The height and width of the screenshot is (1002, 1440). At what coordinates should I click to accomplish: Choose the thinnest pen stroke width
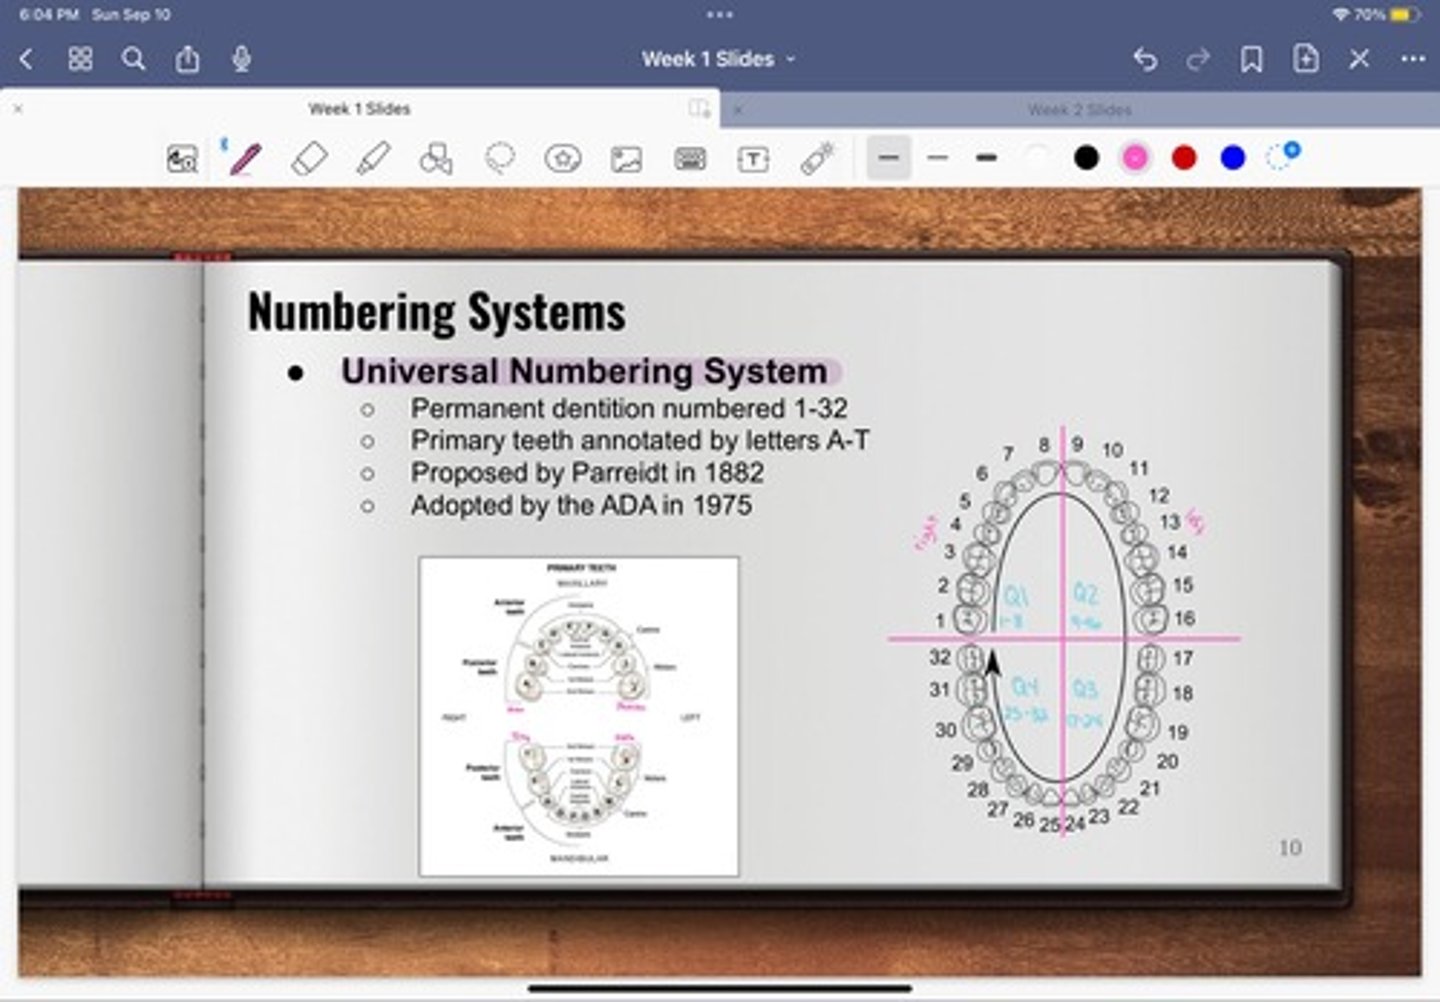tap(888, 158)
